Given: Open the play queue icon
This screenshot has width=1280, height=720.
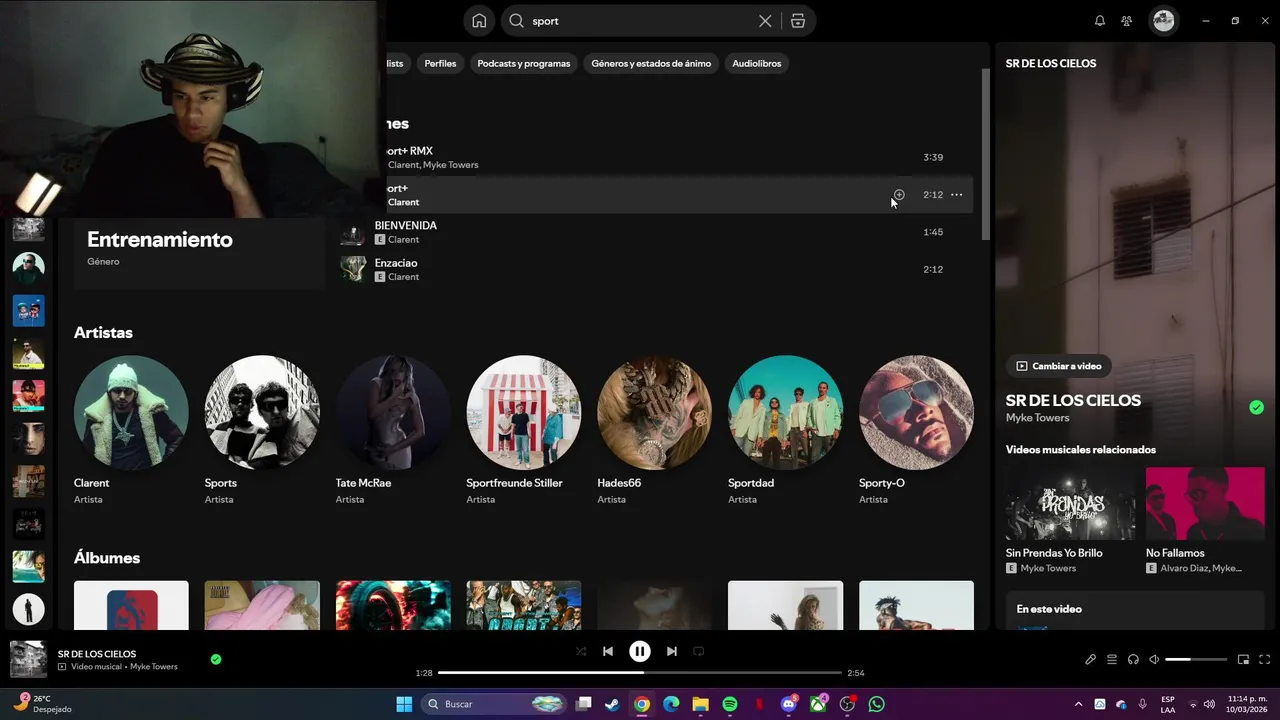Looking at the screenshot, I should [x=1112, y=659].
